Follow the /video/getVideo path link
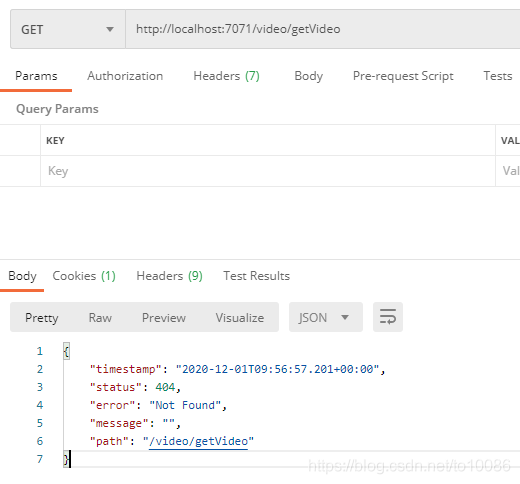Viewport: 520px width, 484px height. tap(198, 441)
